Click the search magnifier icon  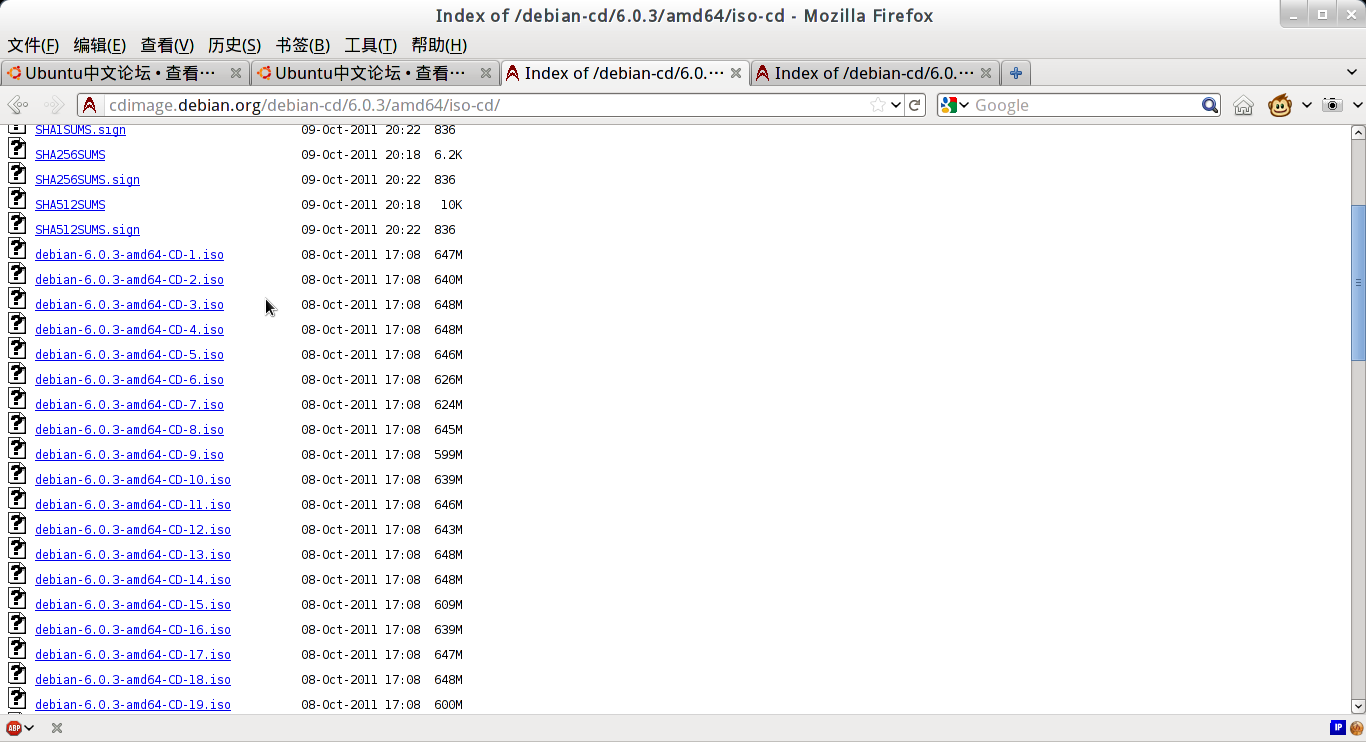pos(1210,105)
